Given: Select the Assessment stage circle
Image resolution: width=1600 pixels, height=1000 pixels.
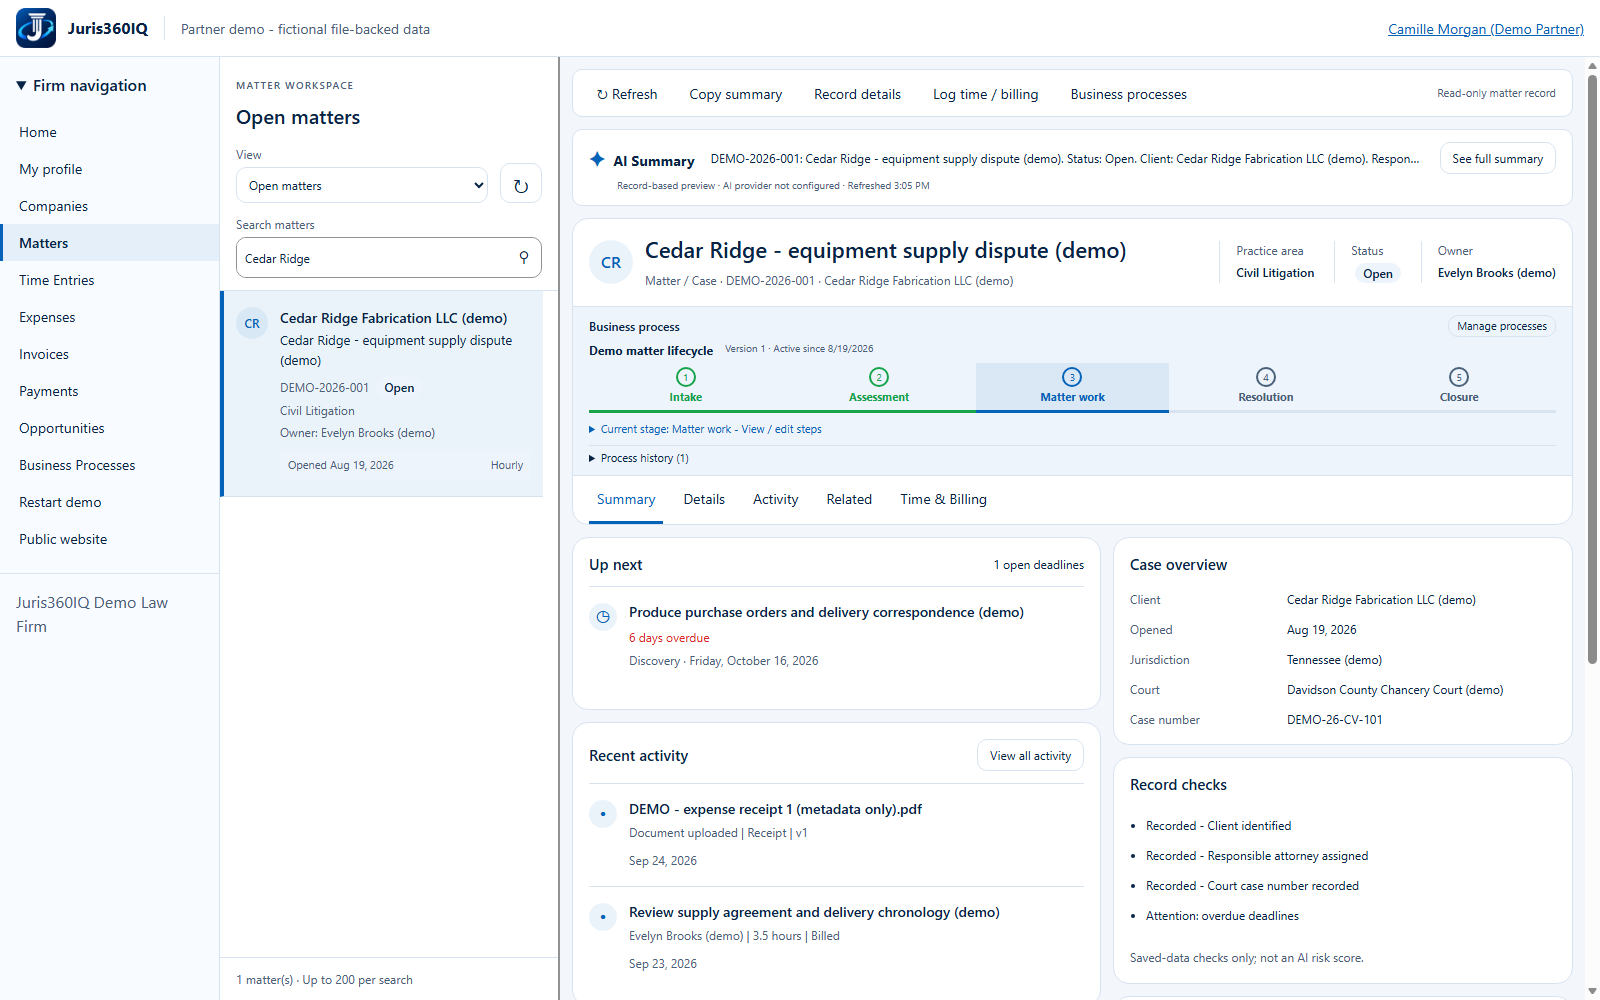Looking at the screenshot, I should [x=879, y=377].
